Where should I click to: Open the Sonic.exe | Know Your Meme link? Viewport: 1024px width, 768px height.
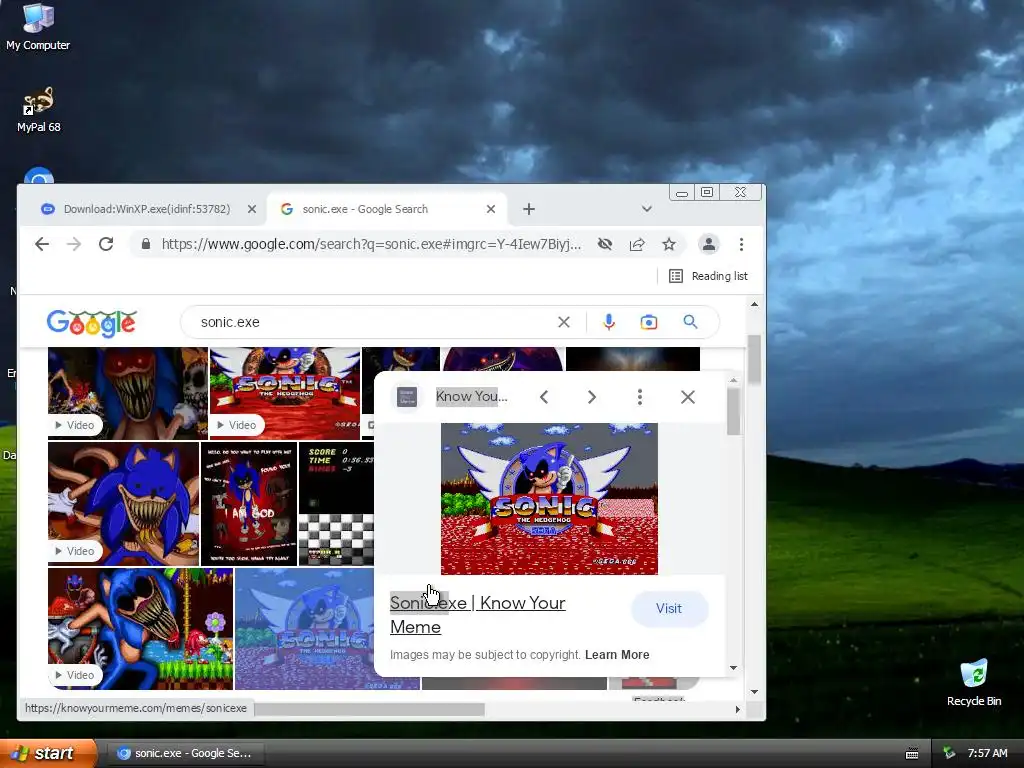[477, 615]
